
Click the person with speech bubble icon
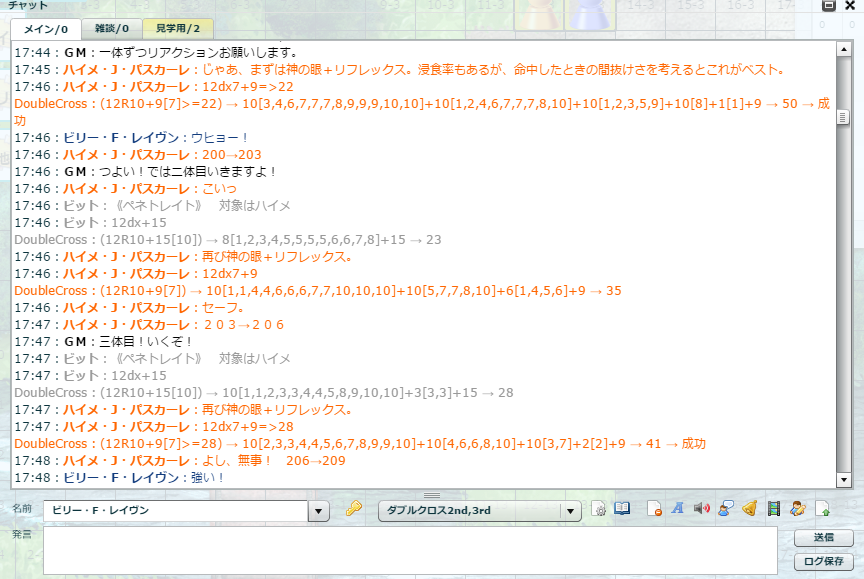725,509
